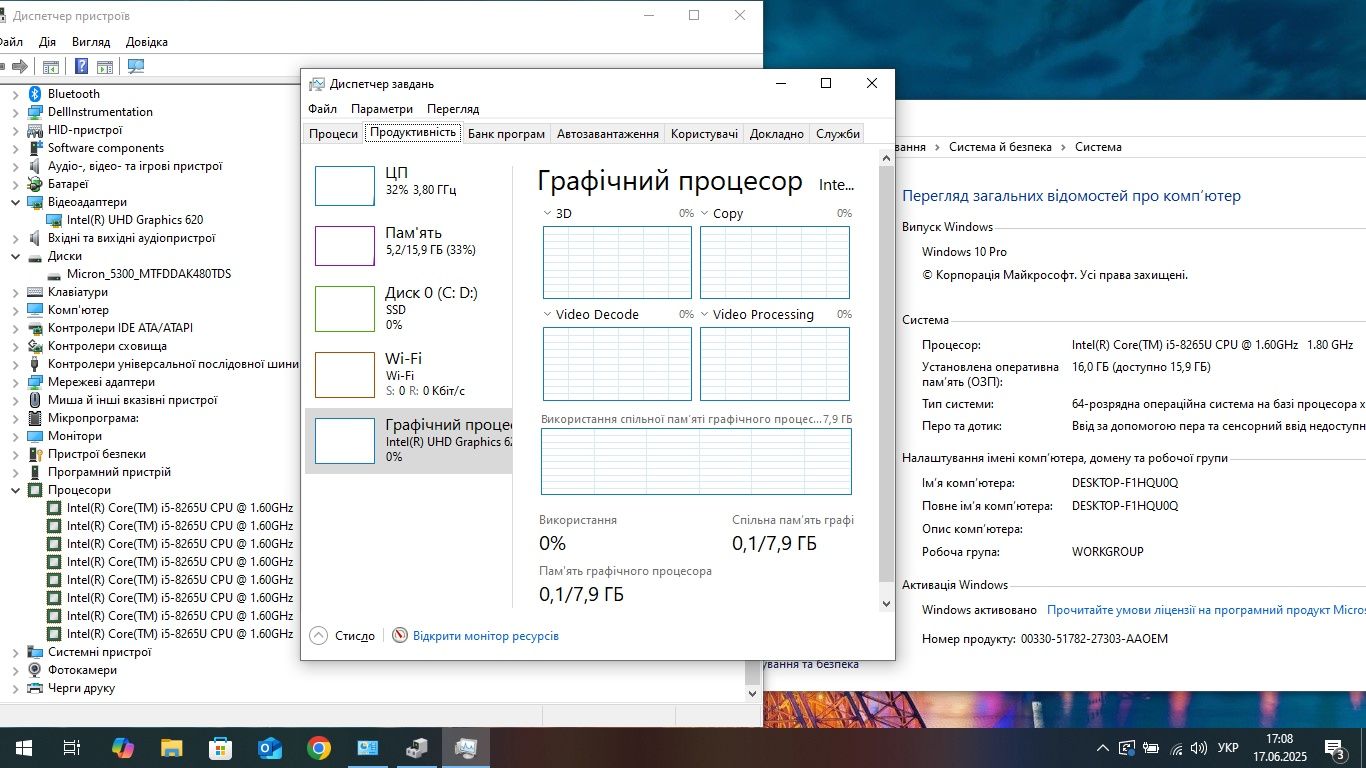
Task: Expand the Системні пристрої category
Action: [15, 652]
